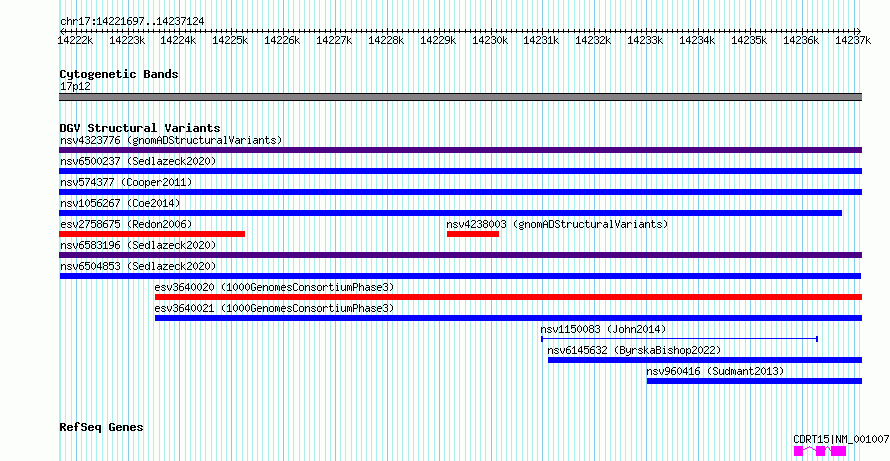Image resolution: width=890 pixels, height=461 pixels.
Task: Click the thin nsv1150083 John2014 line
Action: coord(679,339)
